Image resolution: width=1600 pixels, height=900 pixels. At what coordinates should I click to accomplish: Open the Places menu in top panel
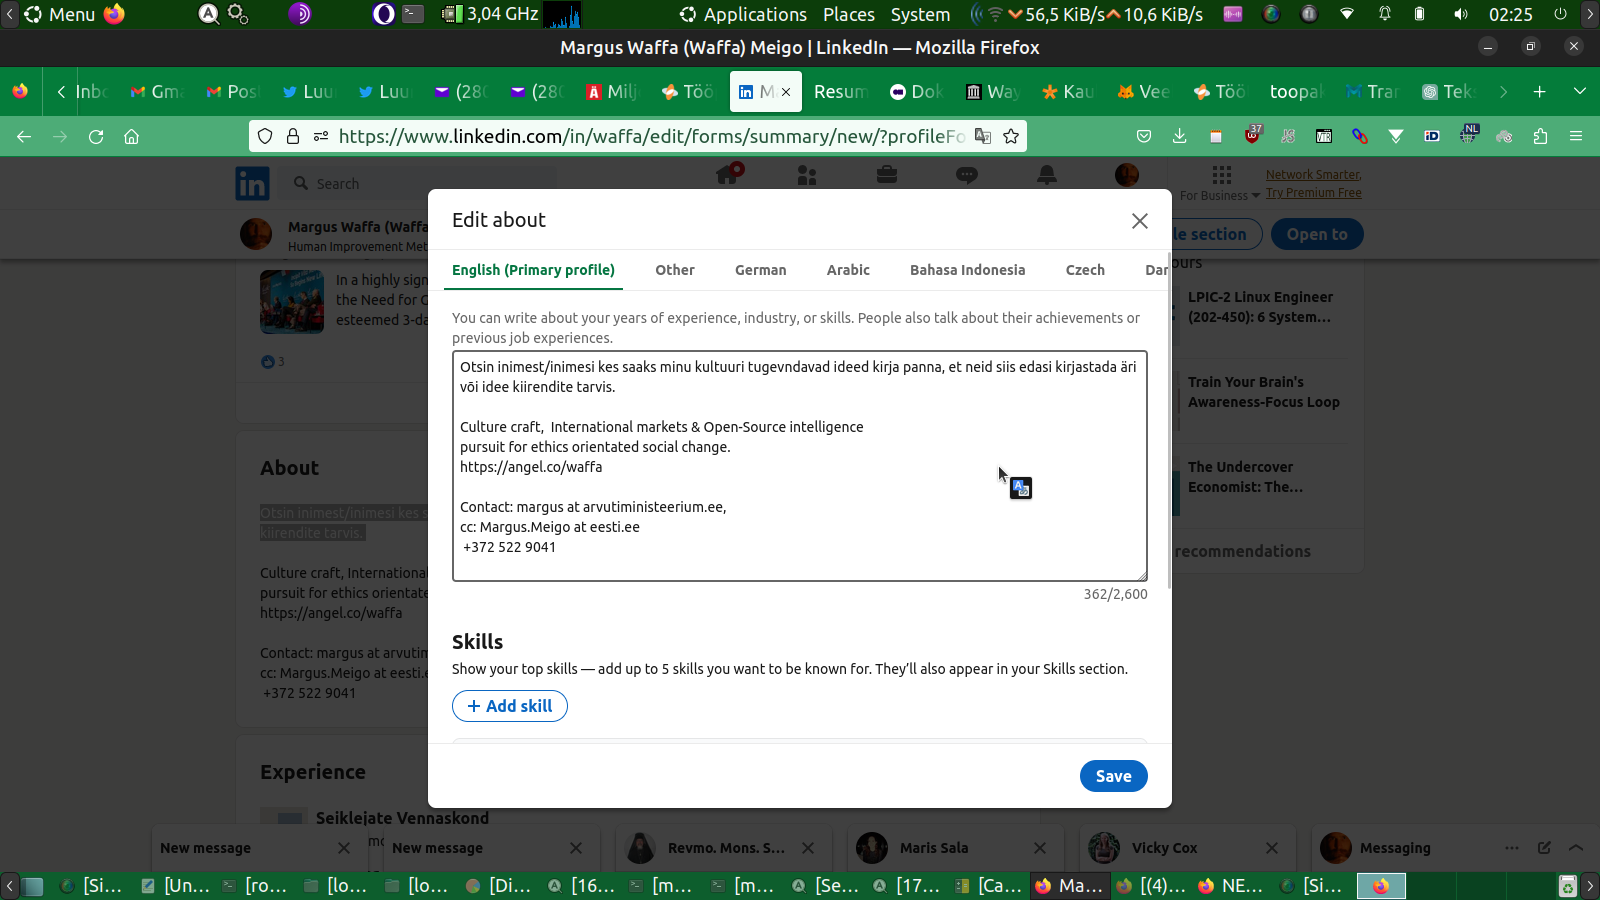pyautogui.click(x=849, y=14)
